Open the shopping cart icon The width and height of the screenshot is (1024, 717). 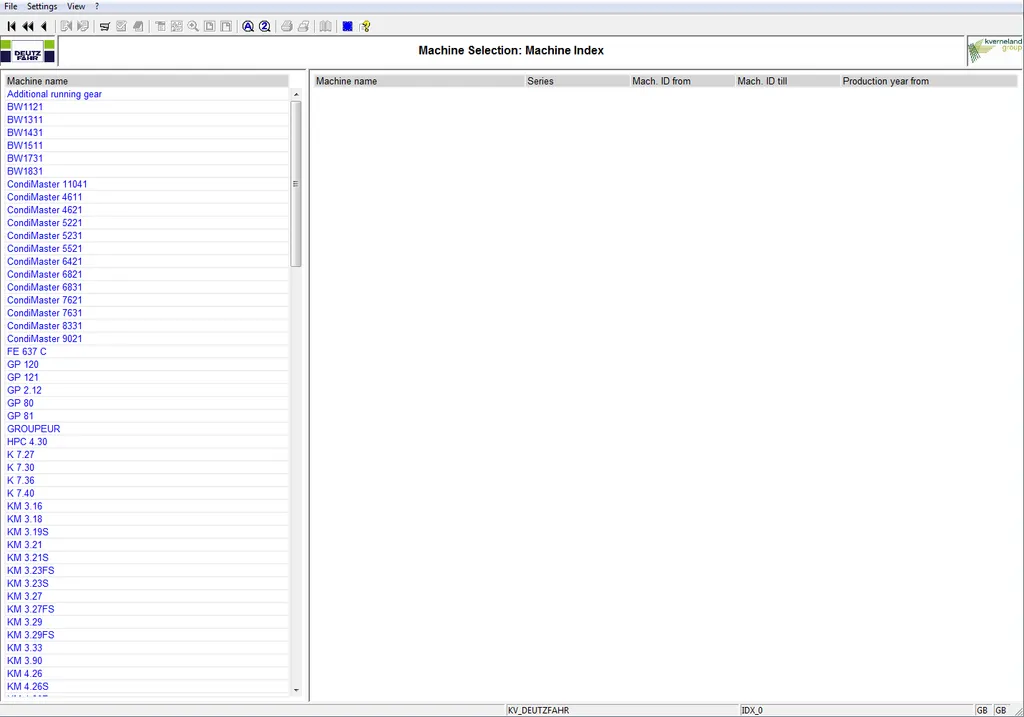click(104, 26)
